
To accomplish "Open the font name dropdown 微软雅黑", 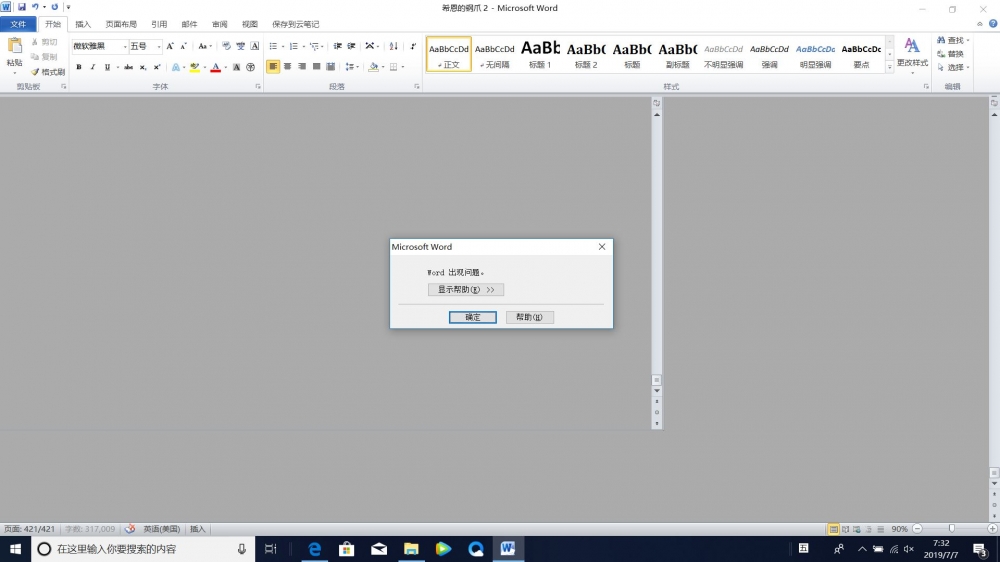I will click(125, 46).
